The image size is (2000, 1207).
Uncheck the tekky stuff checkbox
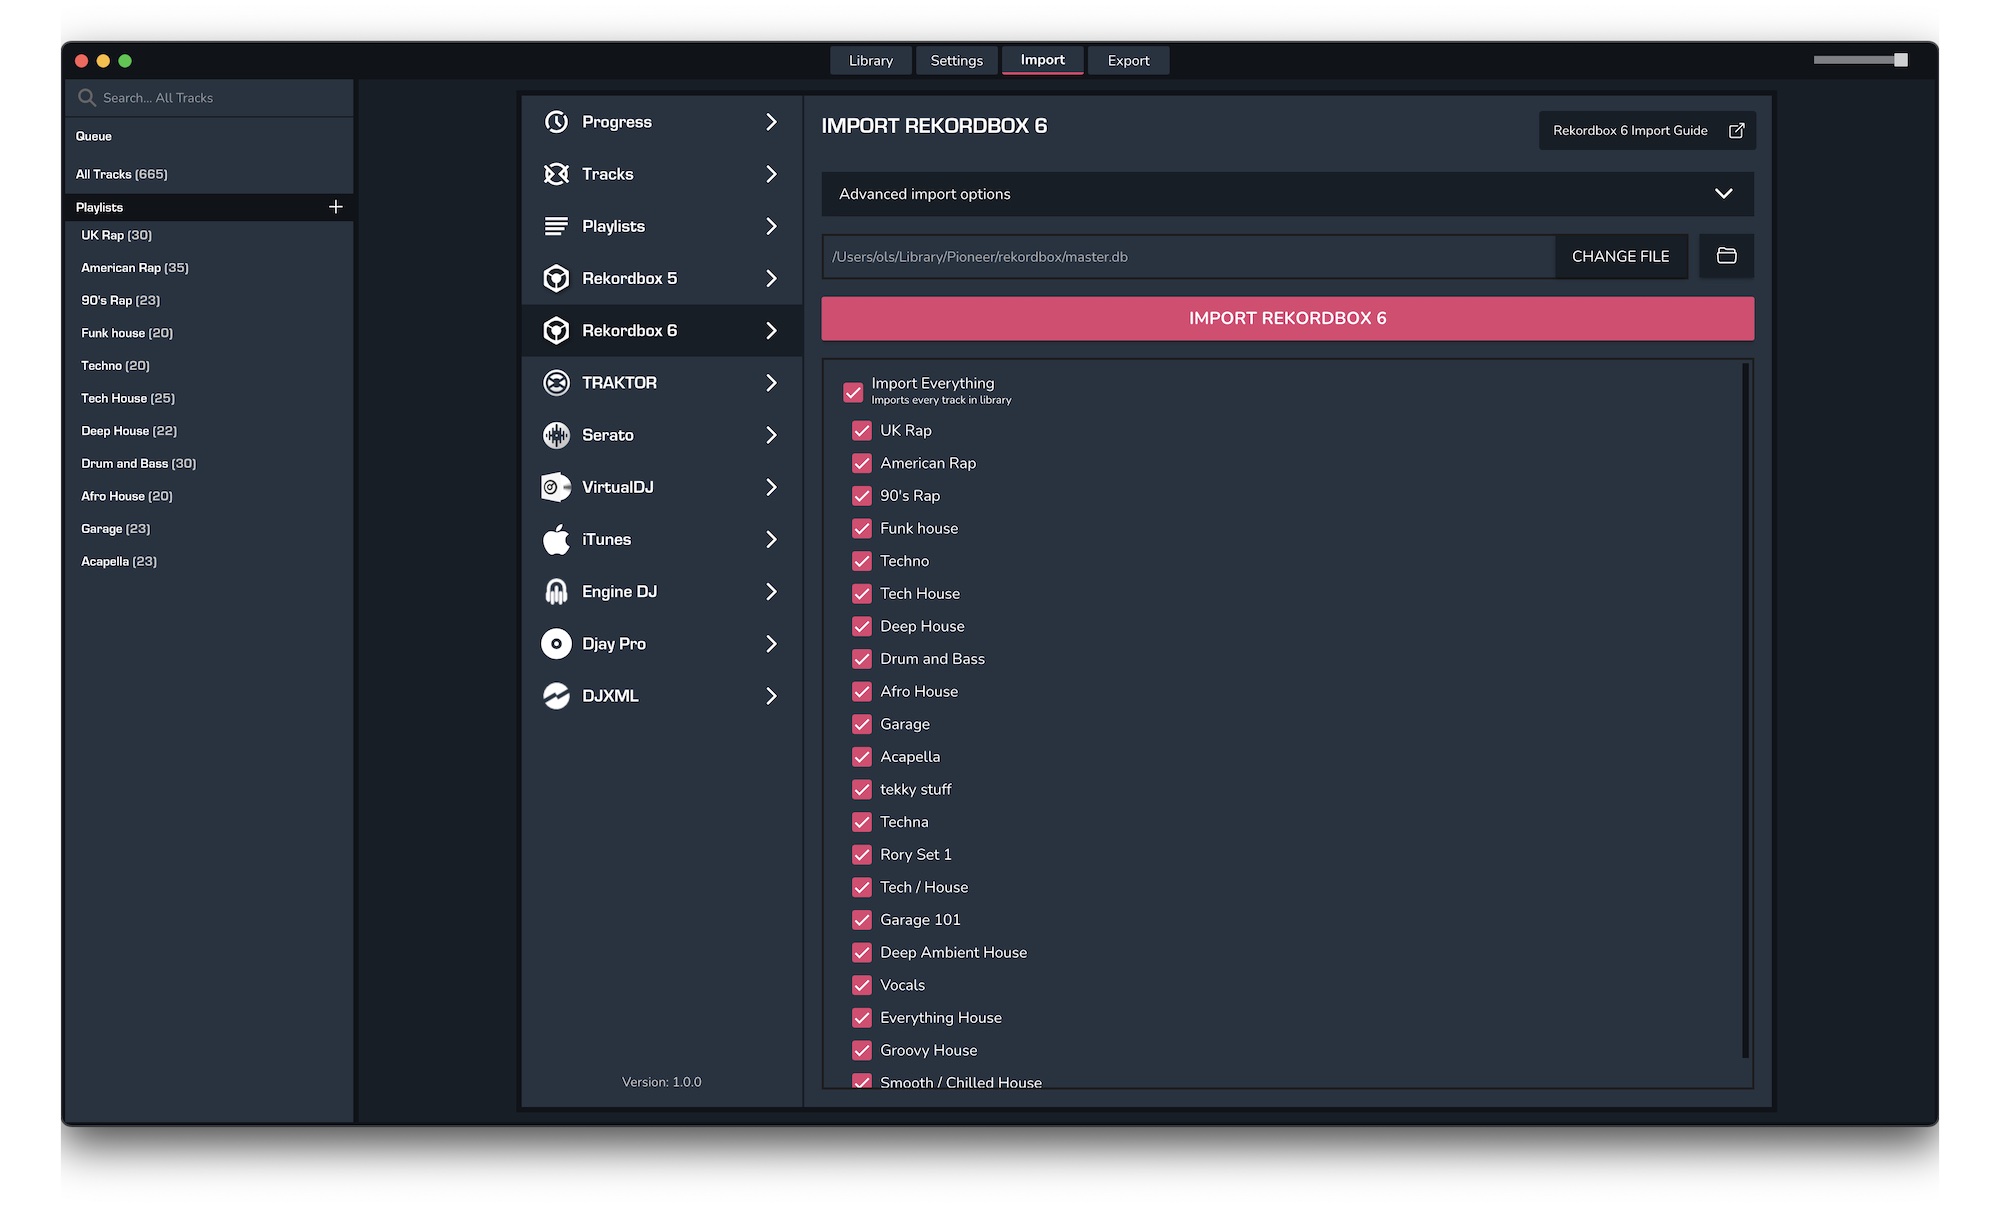click(x=862, y=789)
